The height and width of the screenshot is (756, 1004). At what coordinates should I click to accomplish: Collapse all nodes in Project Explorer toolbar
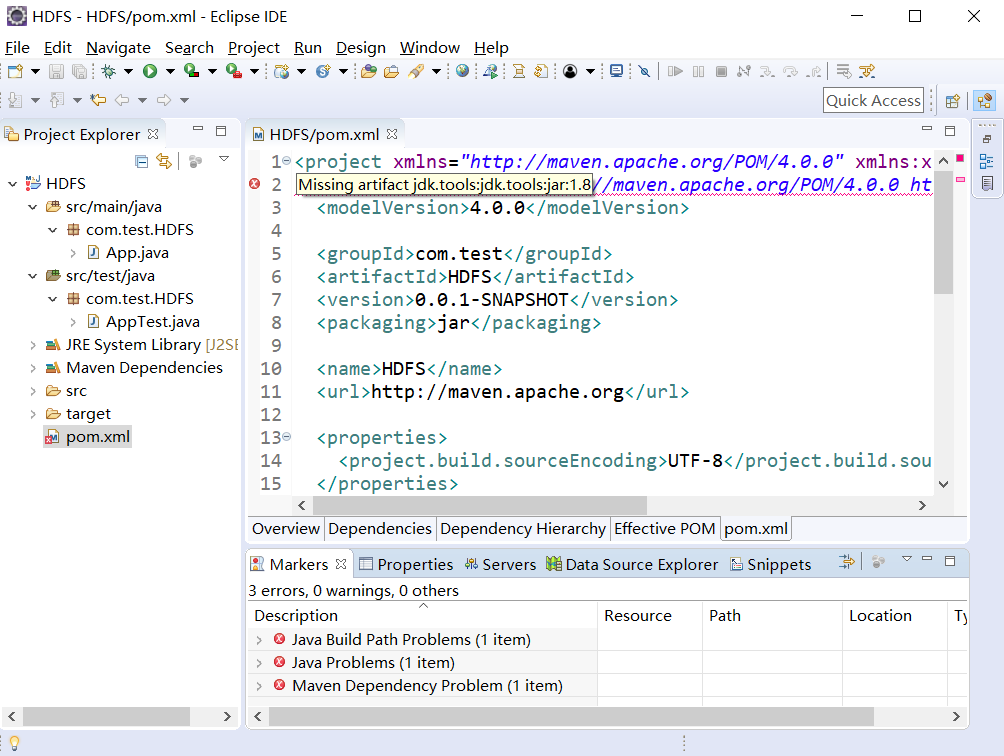pyautogui.click(x=141, y=161)
